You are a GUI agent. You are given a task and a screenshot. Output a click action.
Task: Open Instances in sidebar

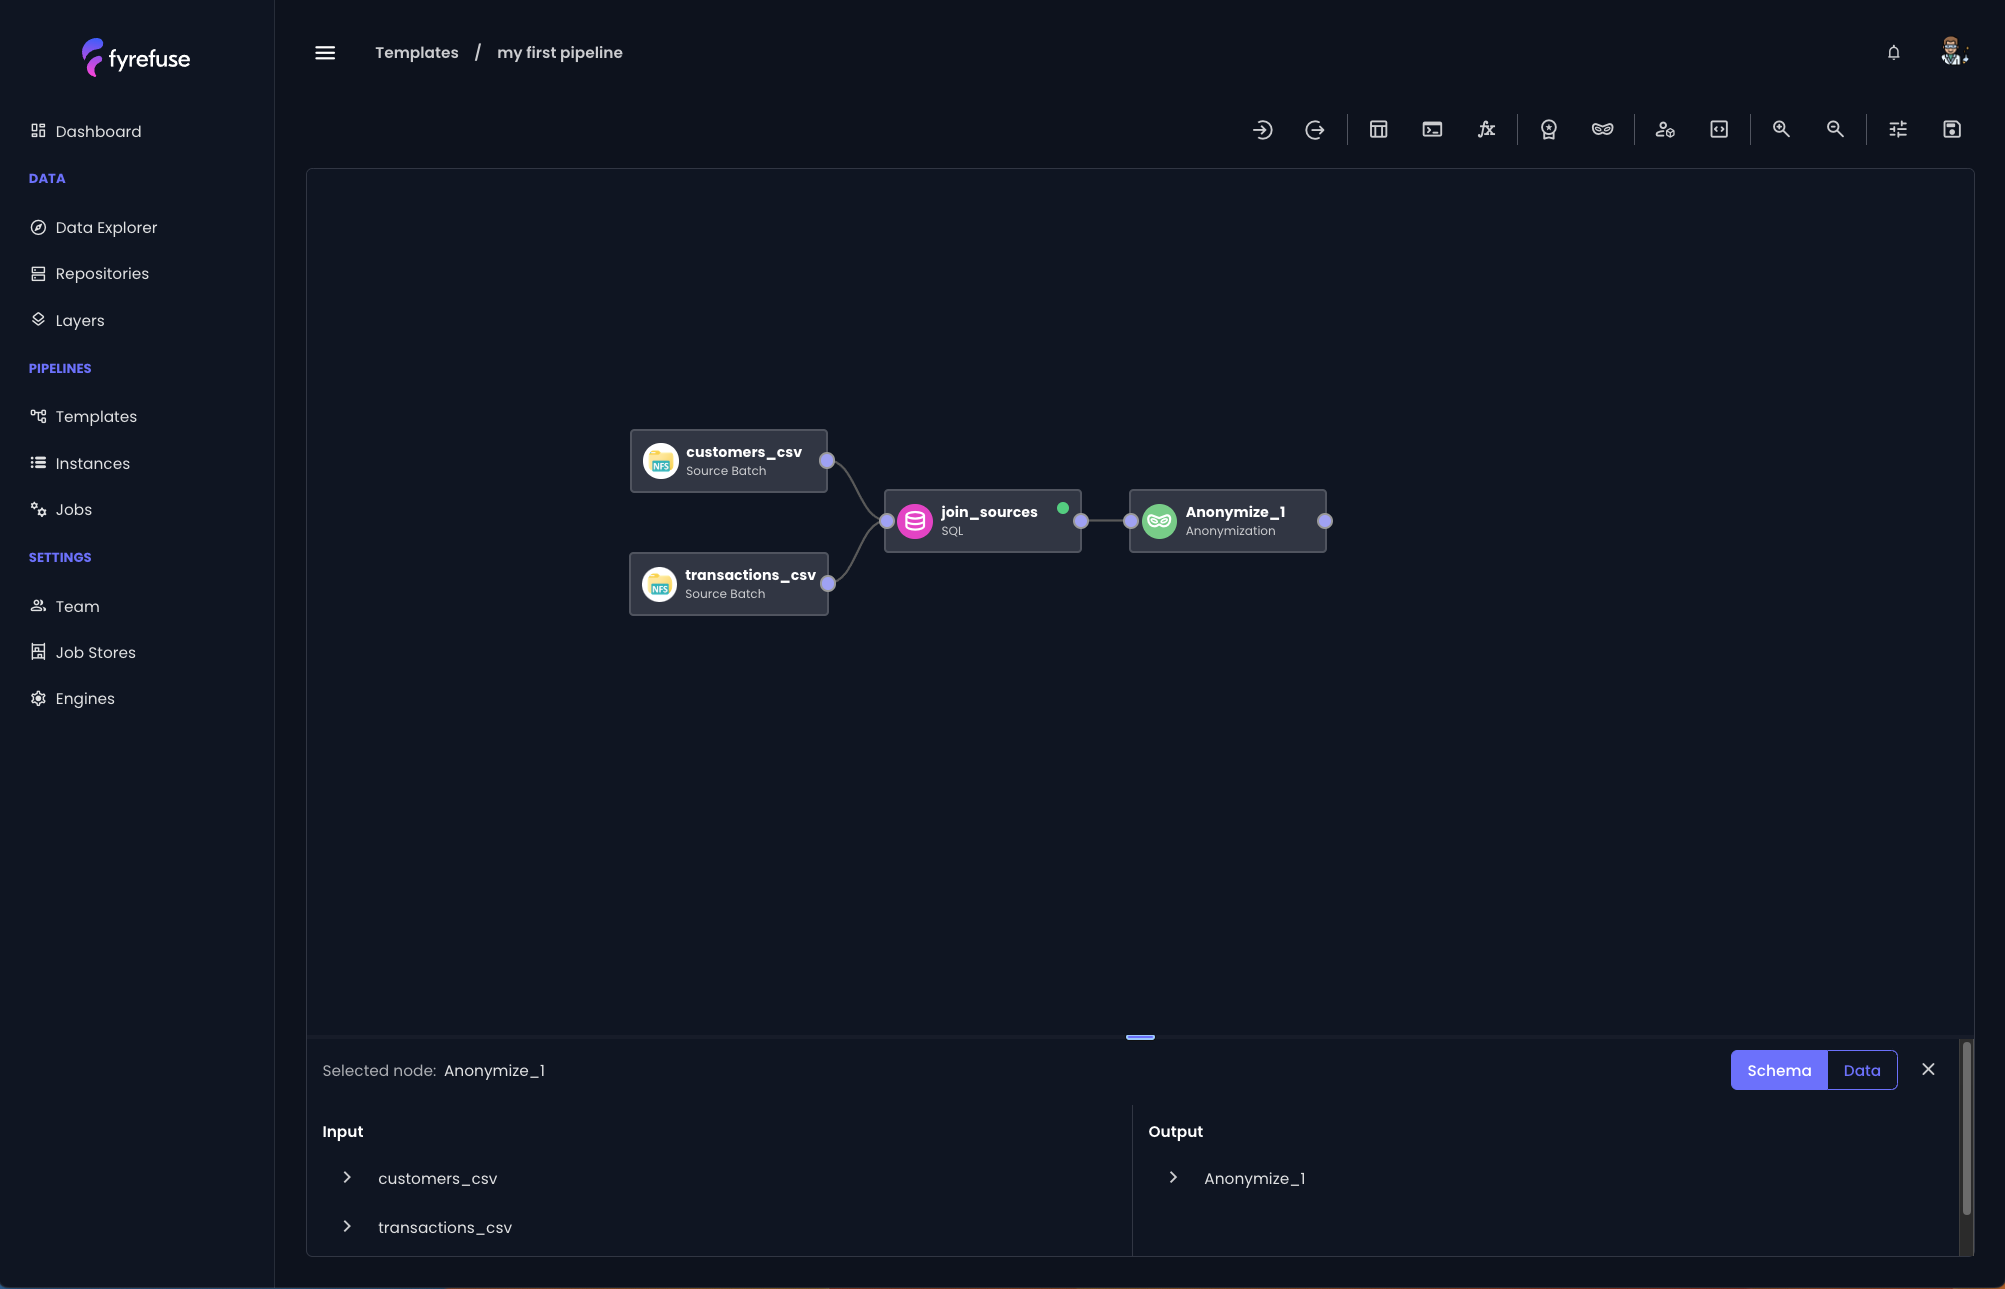[x=80, y=463]
